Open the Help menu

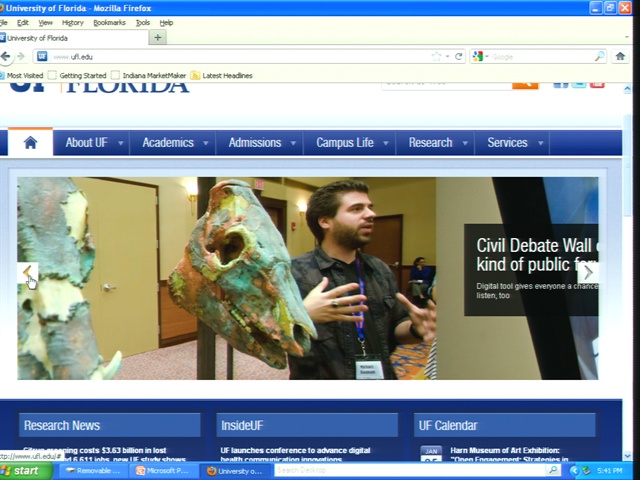(166, 23)
